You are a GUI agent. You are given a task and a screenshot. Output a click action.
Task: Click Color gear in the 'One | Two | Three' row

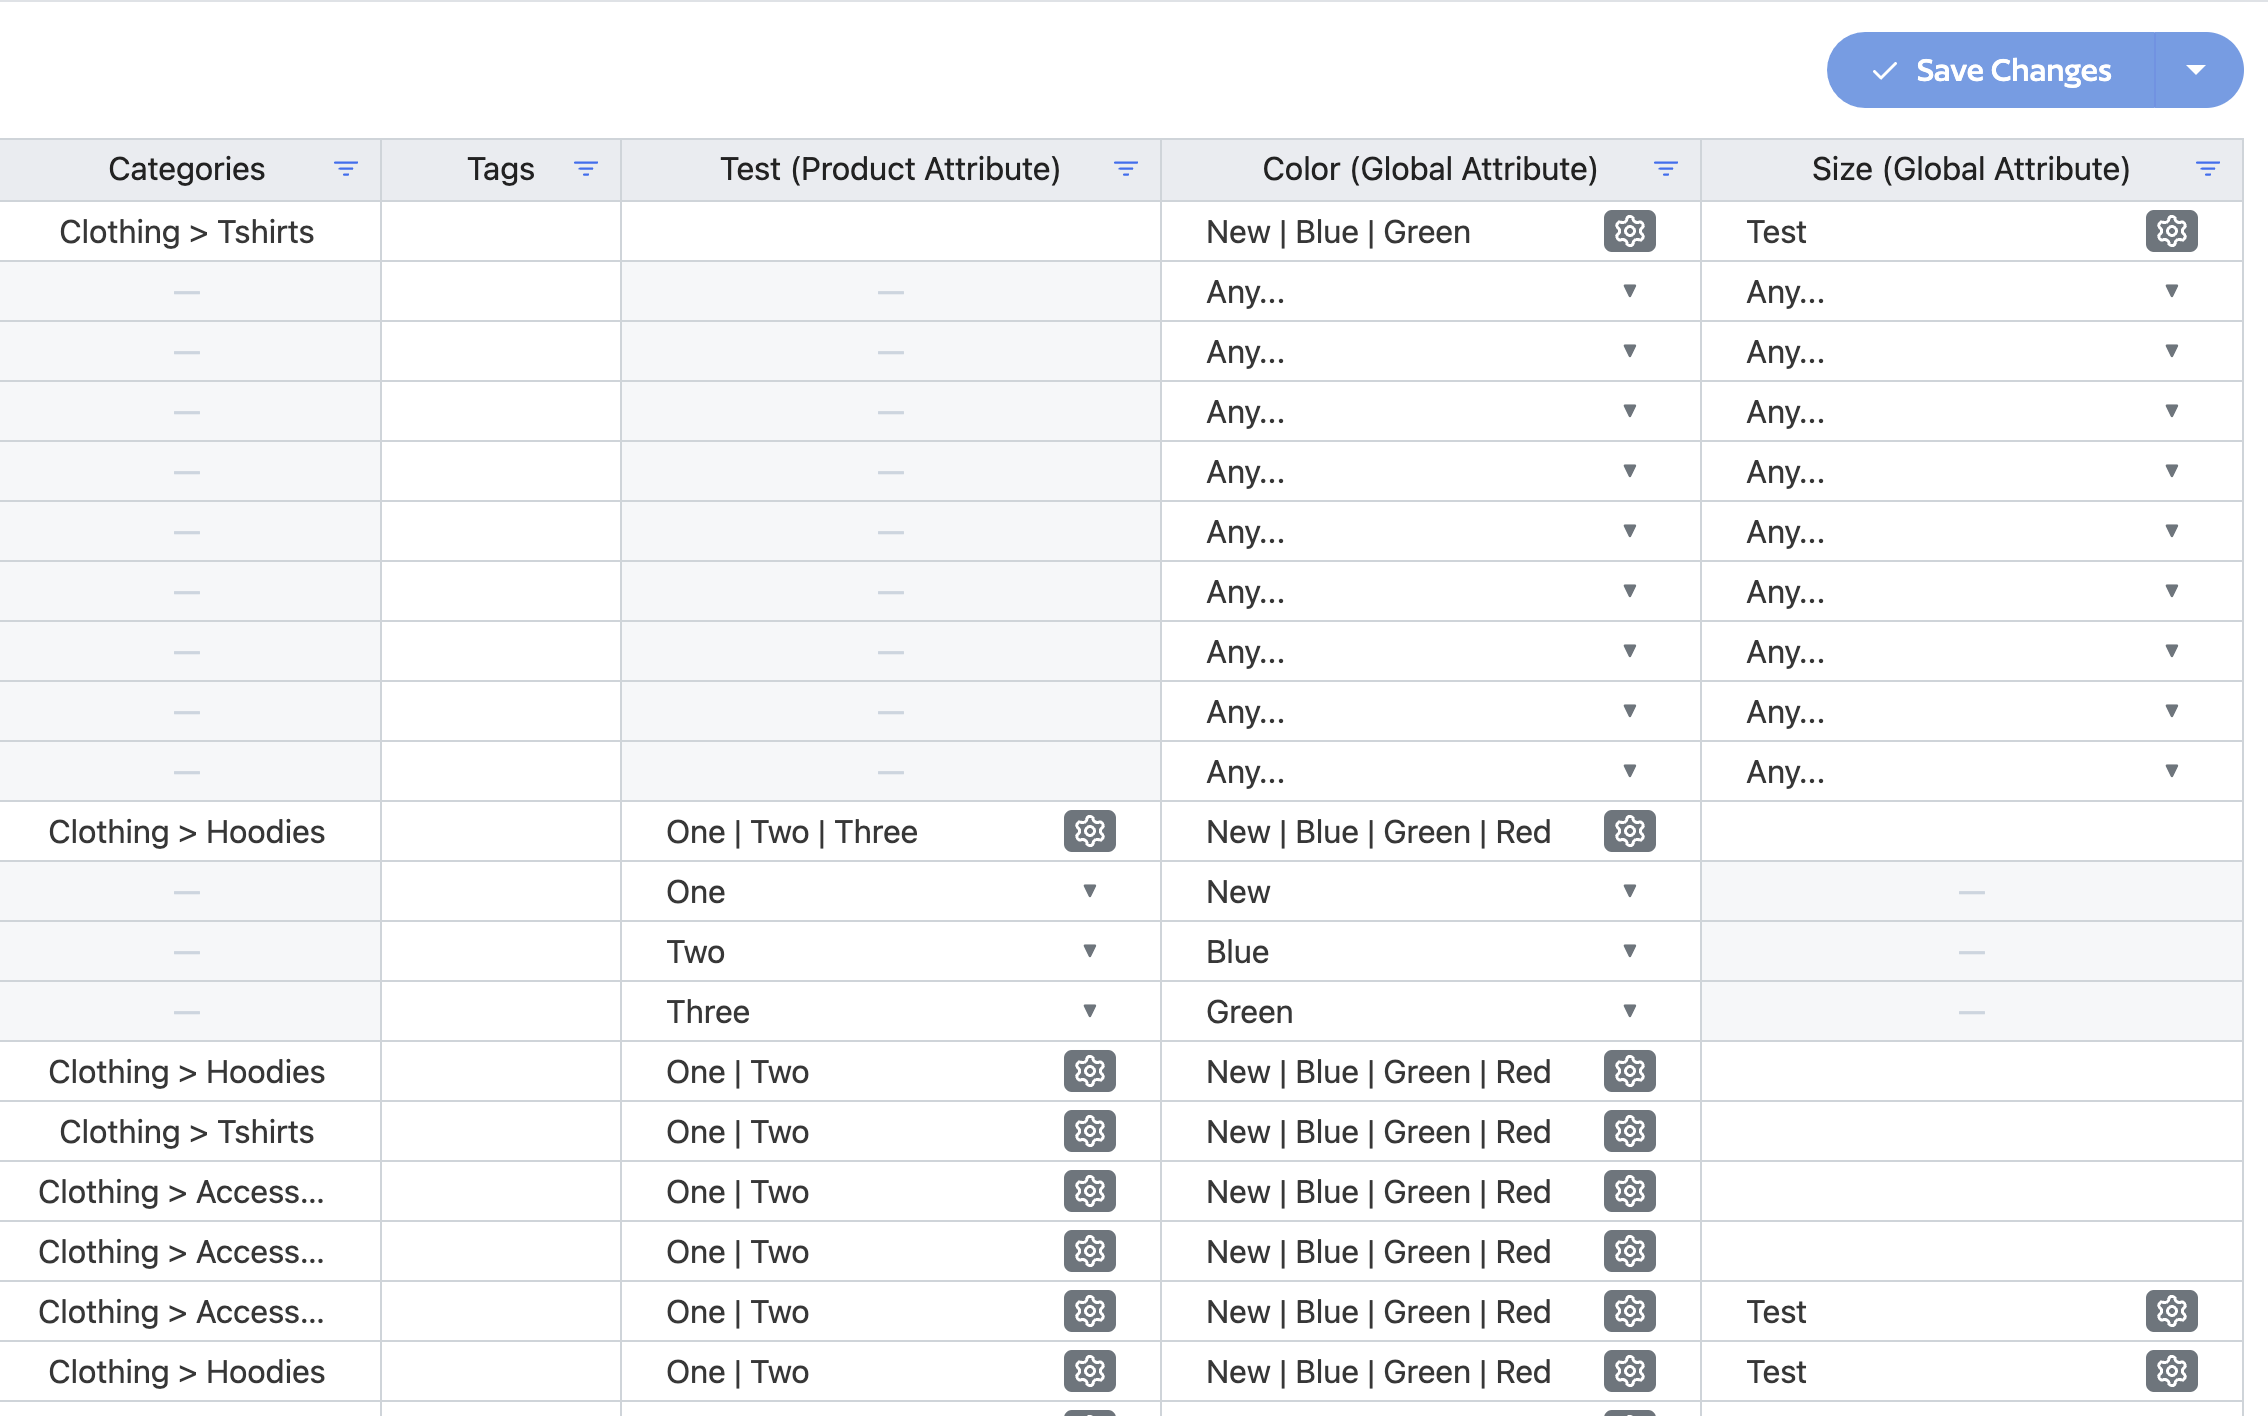1630,831
